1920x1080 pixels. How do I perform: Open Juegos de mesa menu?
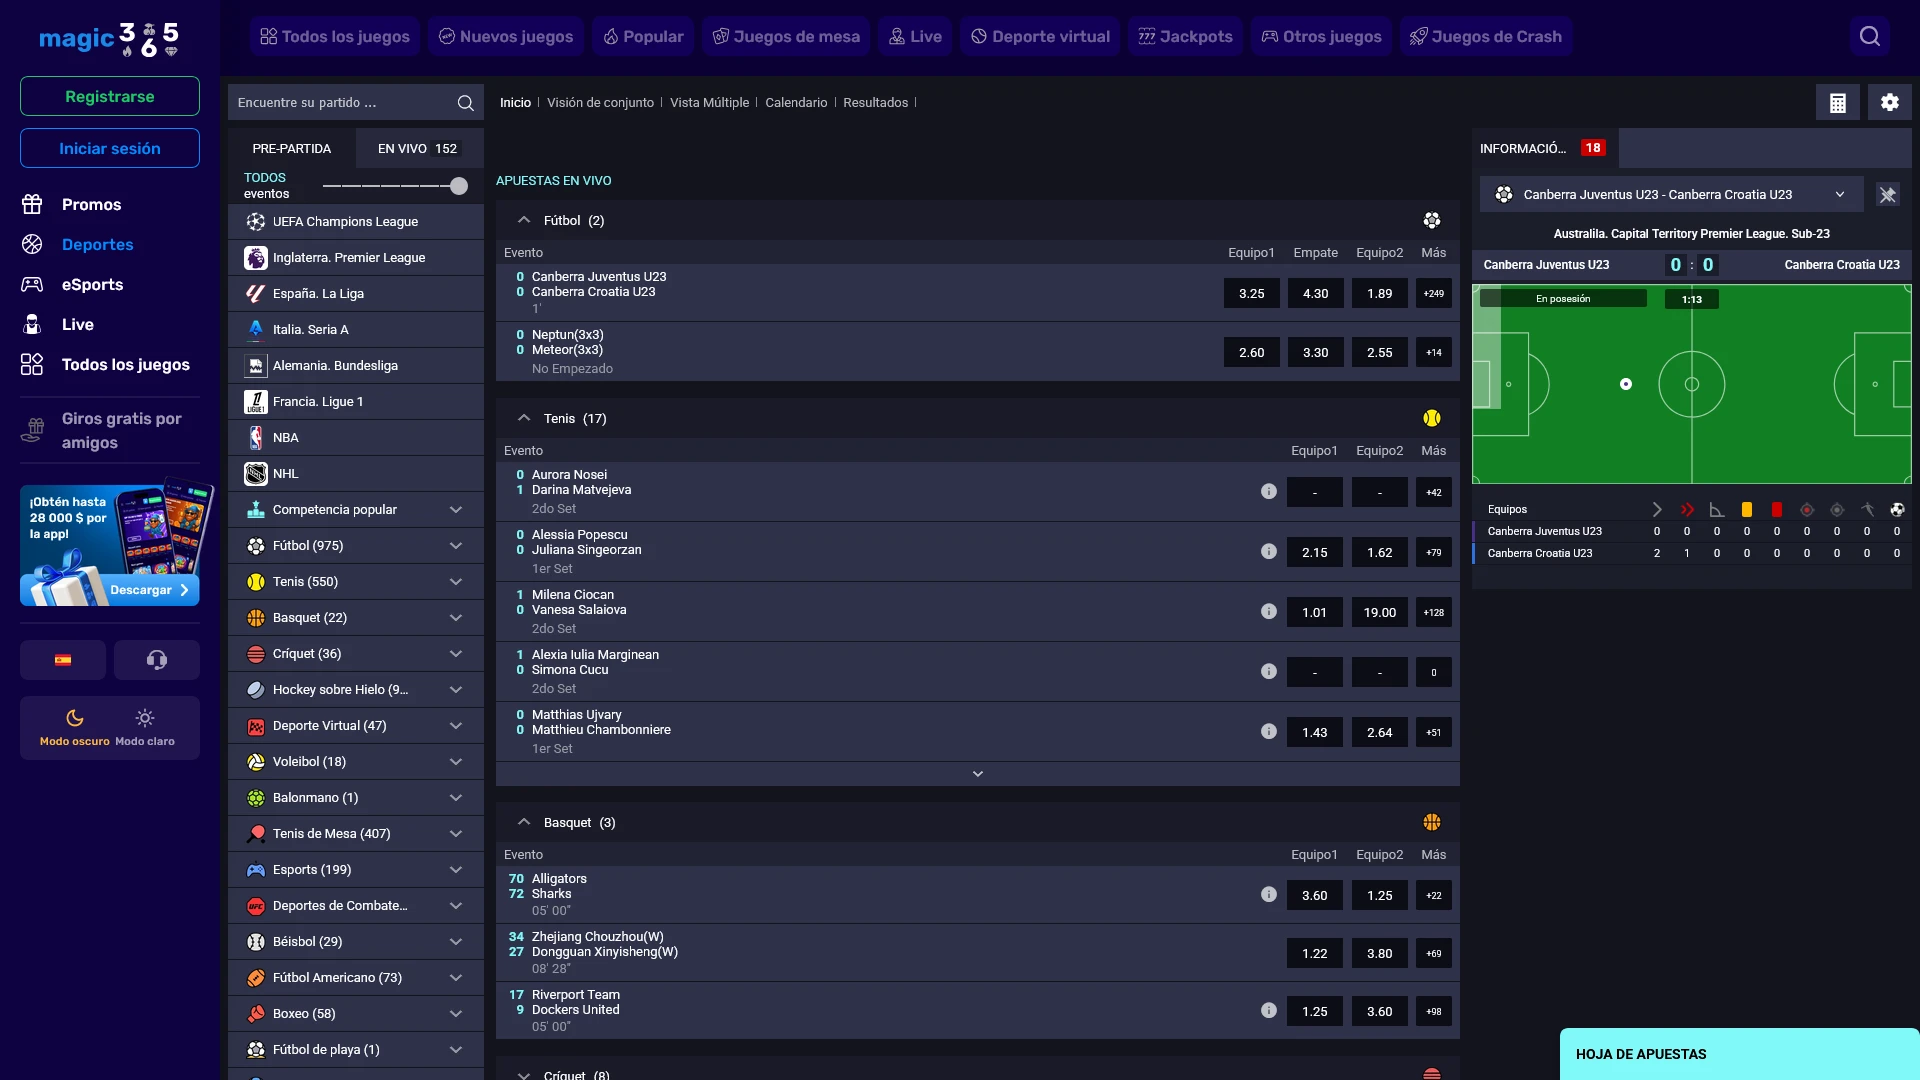(786, 37)
